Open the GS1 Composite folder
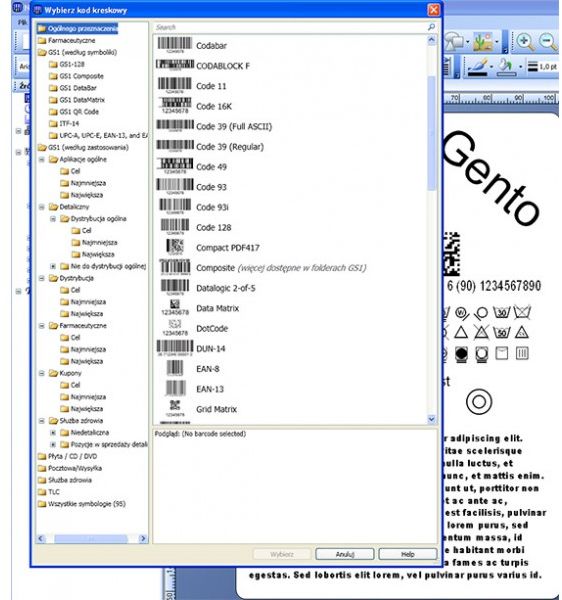The image size is (562, 600). click(x=77, y=76)
